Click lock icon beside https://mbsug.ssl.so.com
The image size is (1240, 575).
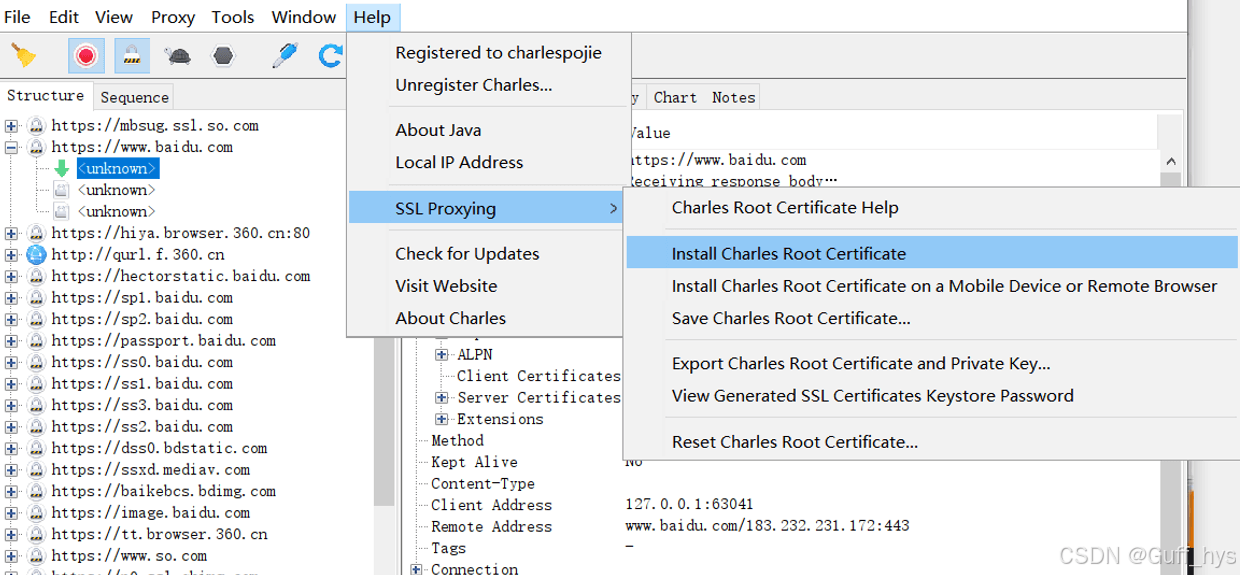pos(37,126)
